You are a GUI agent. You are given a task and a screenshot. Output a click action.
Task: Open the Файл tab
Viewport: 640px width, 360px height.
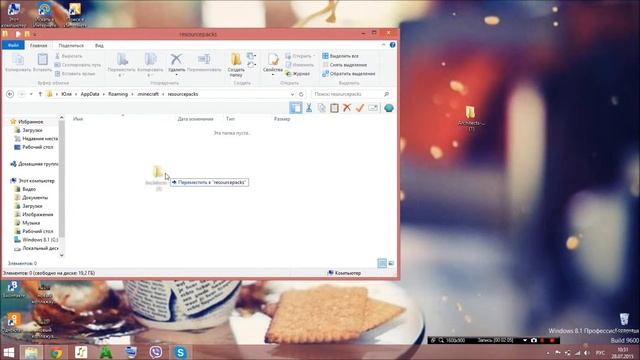point(13,45)
